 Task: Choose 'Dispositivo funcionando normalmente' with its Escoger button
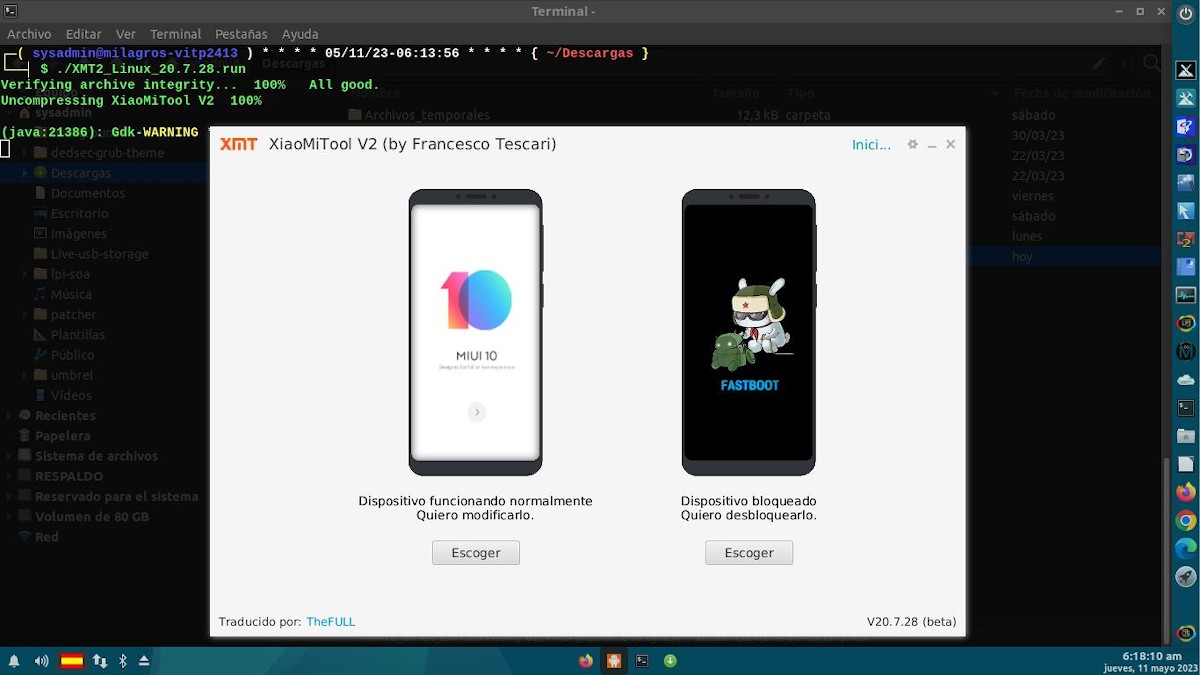coord(476,553)
